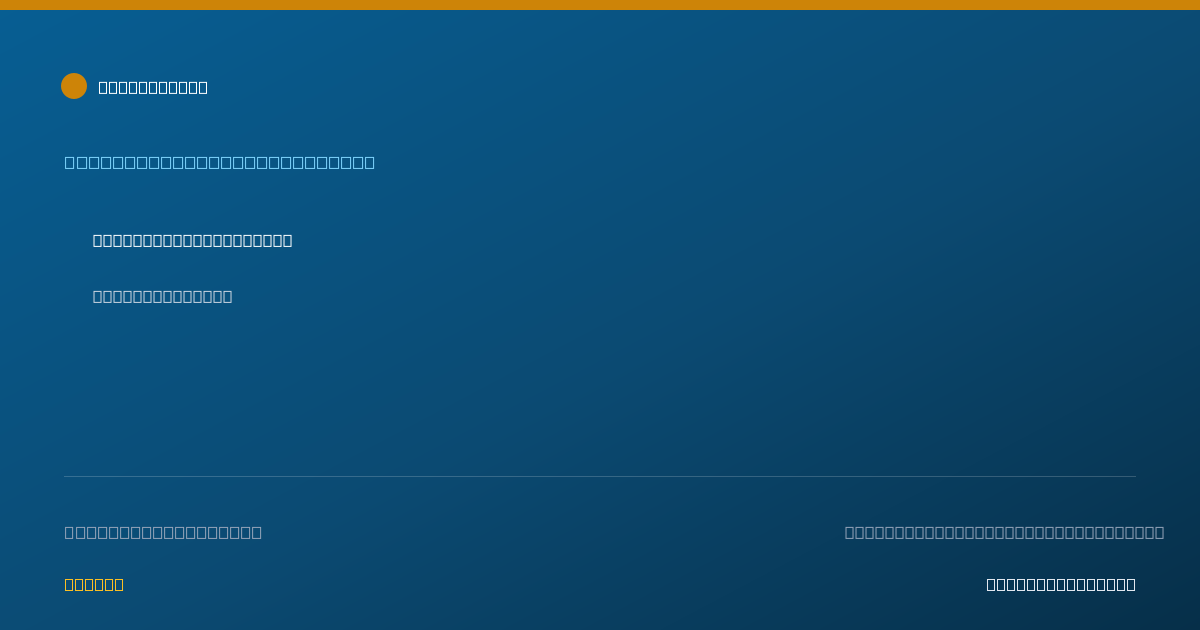1200x630 pixels.
Task: Open the gray footer text above the yellow label
Action: tap(163, 532)
